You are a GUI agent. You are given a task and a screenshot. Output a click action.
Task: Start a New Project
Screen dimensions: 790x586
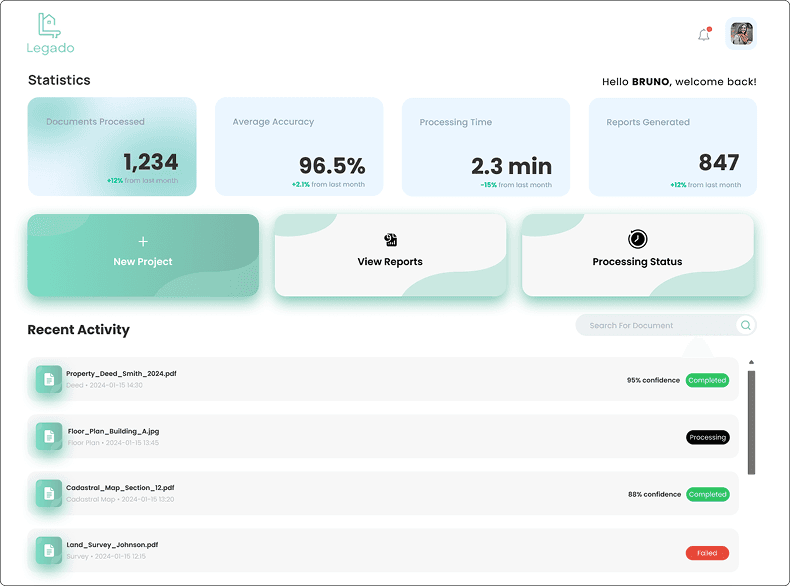[x=143, y=255]
